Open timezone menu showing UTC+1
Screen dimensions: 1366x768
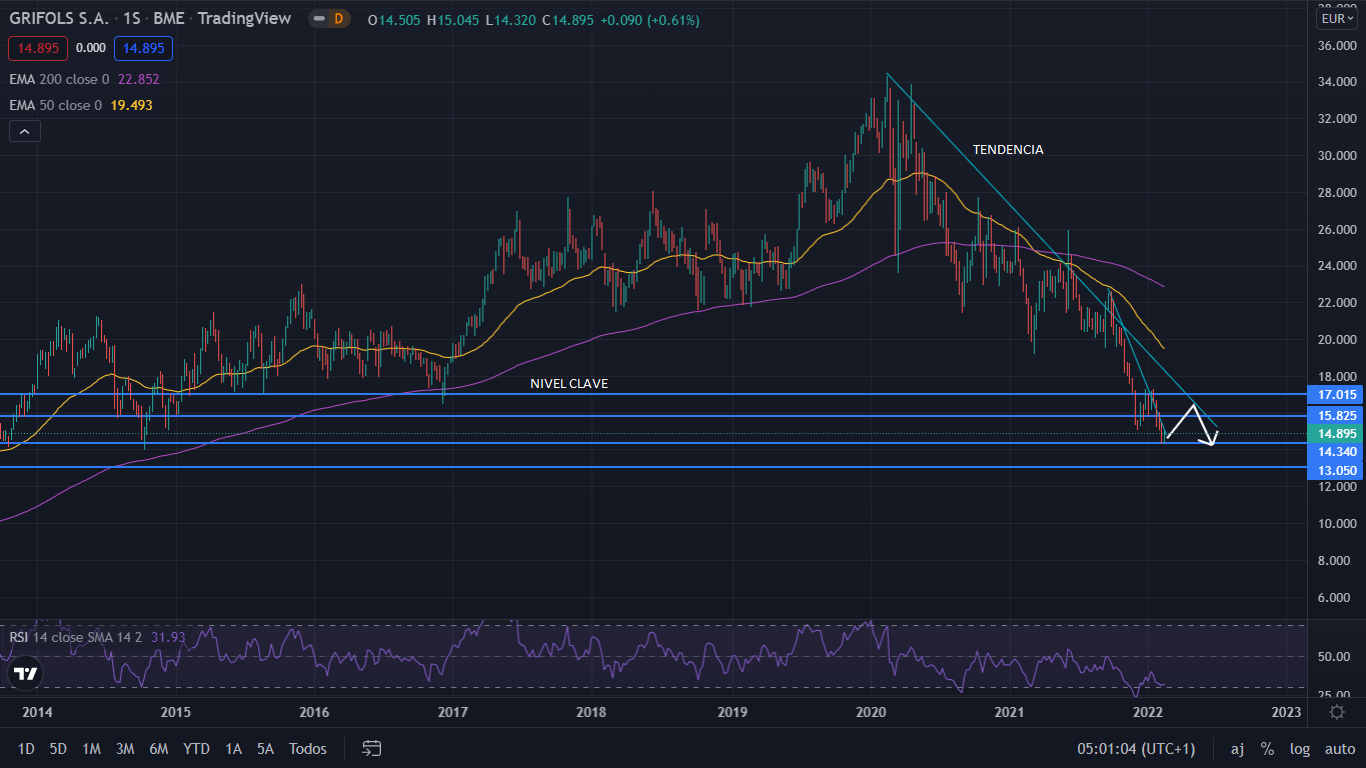pos(1136,748)
